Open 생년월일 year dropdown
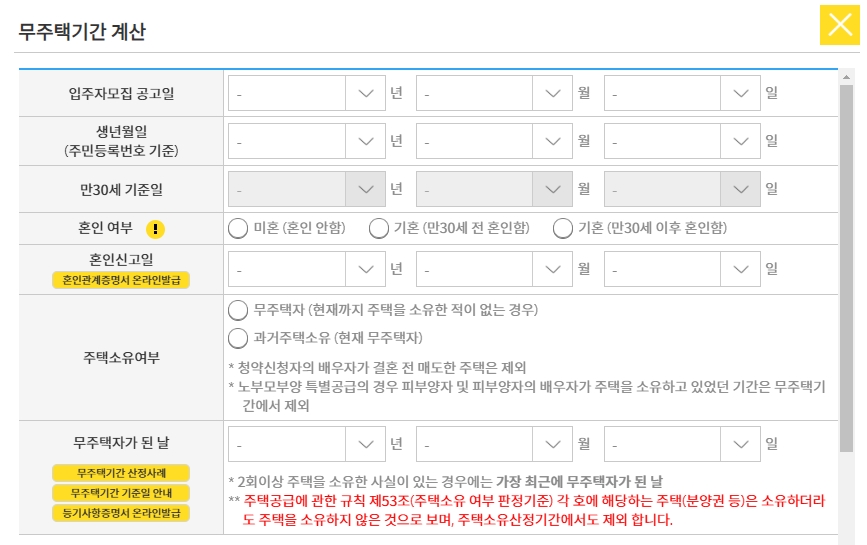The height and width of the screenshot is (545, 867). click(307, 142)
